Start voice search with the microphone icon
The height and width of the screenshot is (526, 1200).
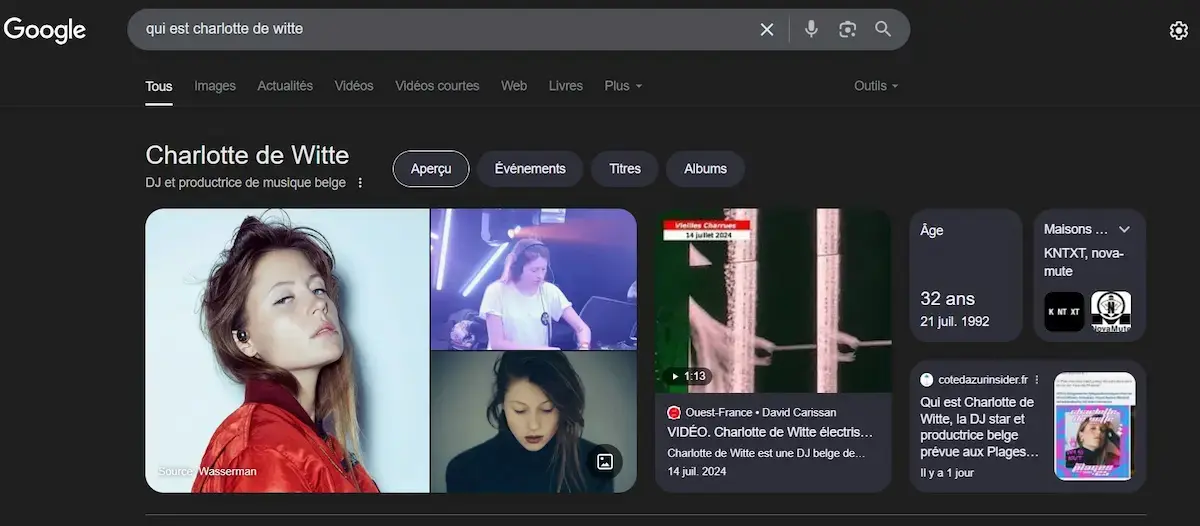811,29
